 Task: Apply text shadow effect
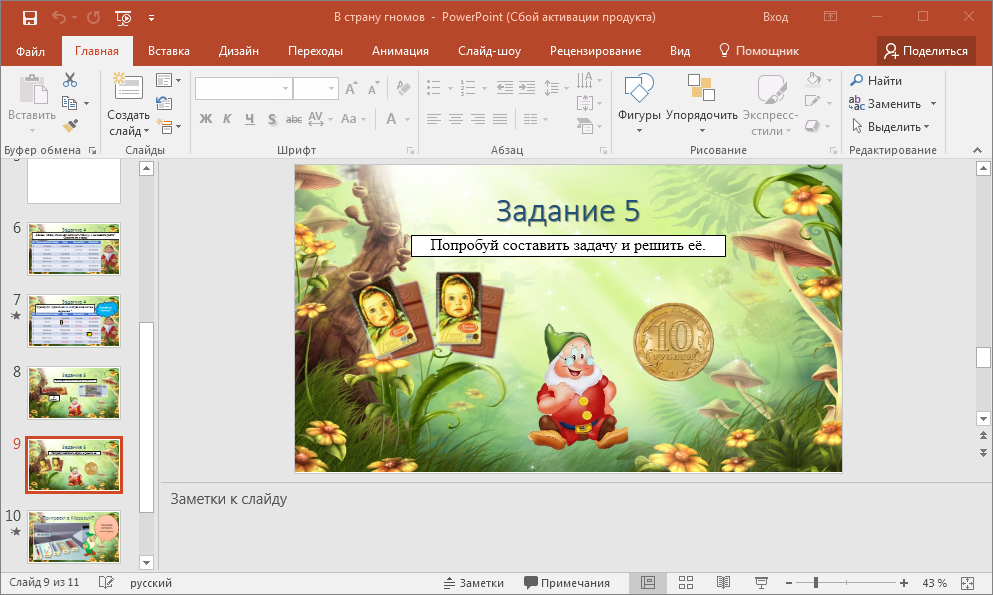(272, 119)
